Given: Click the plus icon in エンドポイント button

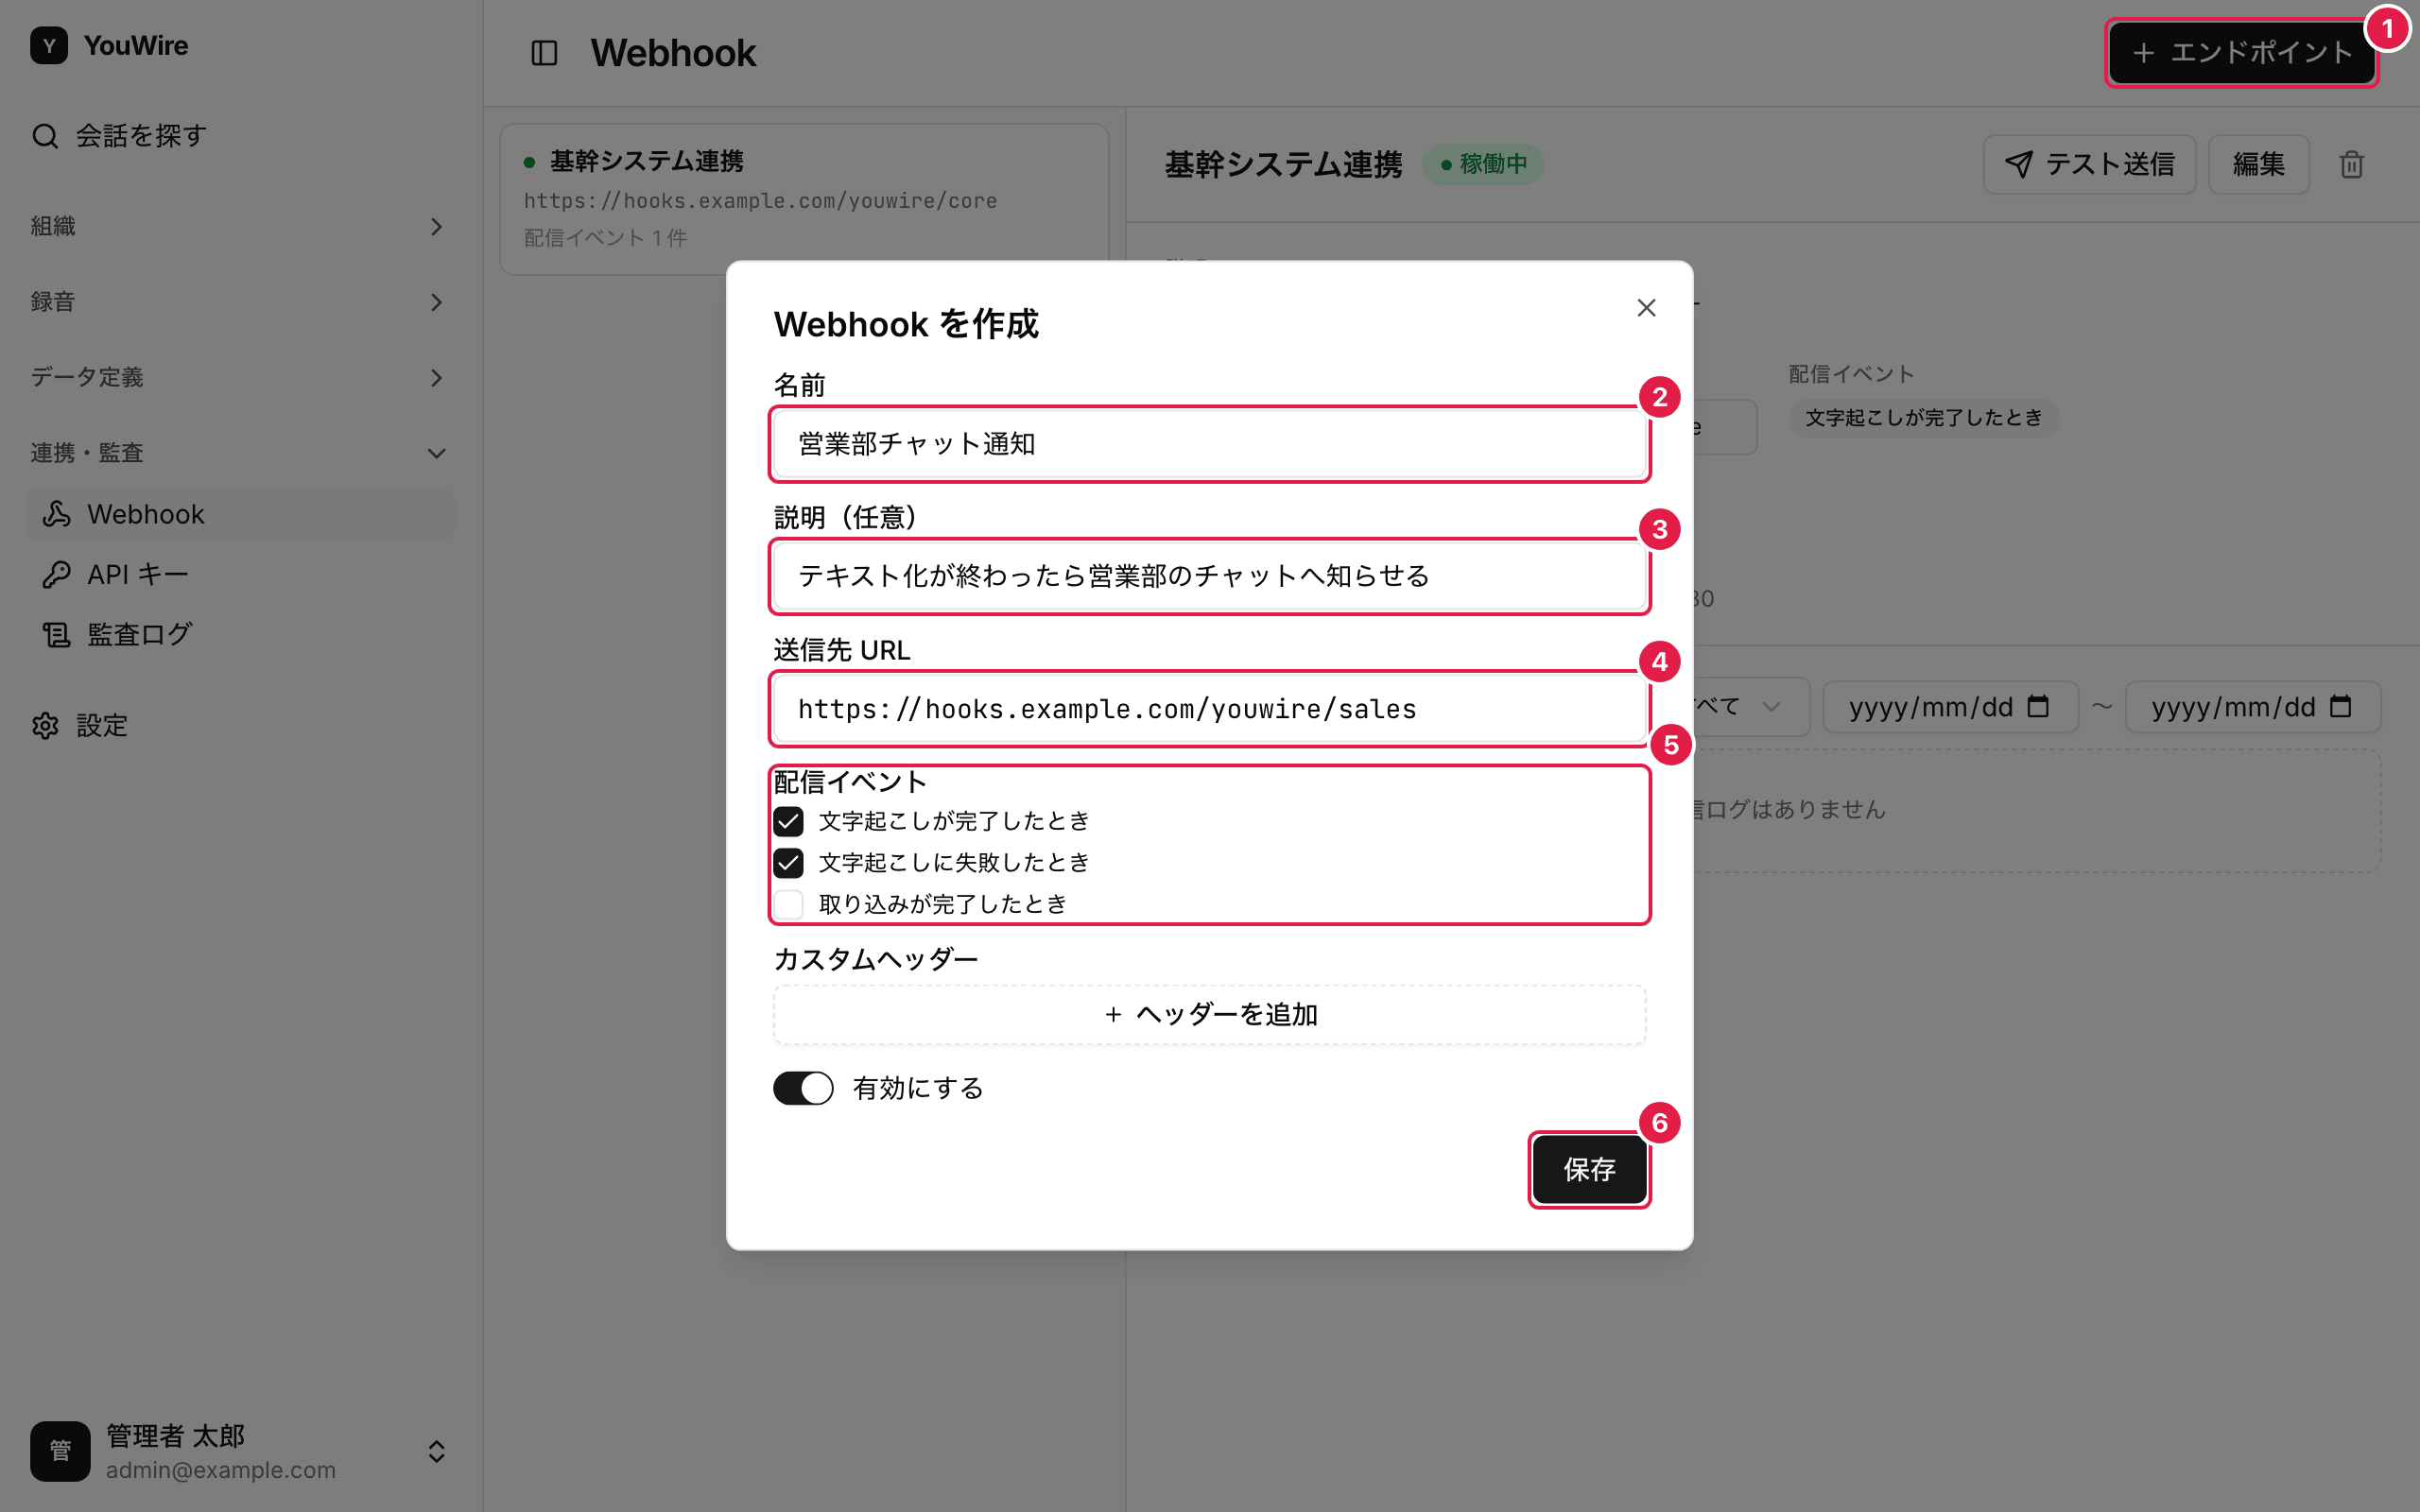Looking at the screenshot, I should tap(2143, 53).
